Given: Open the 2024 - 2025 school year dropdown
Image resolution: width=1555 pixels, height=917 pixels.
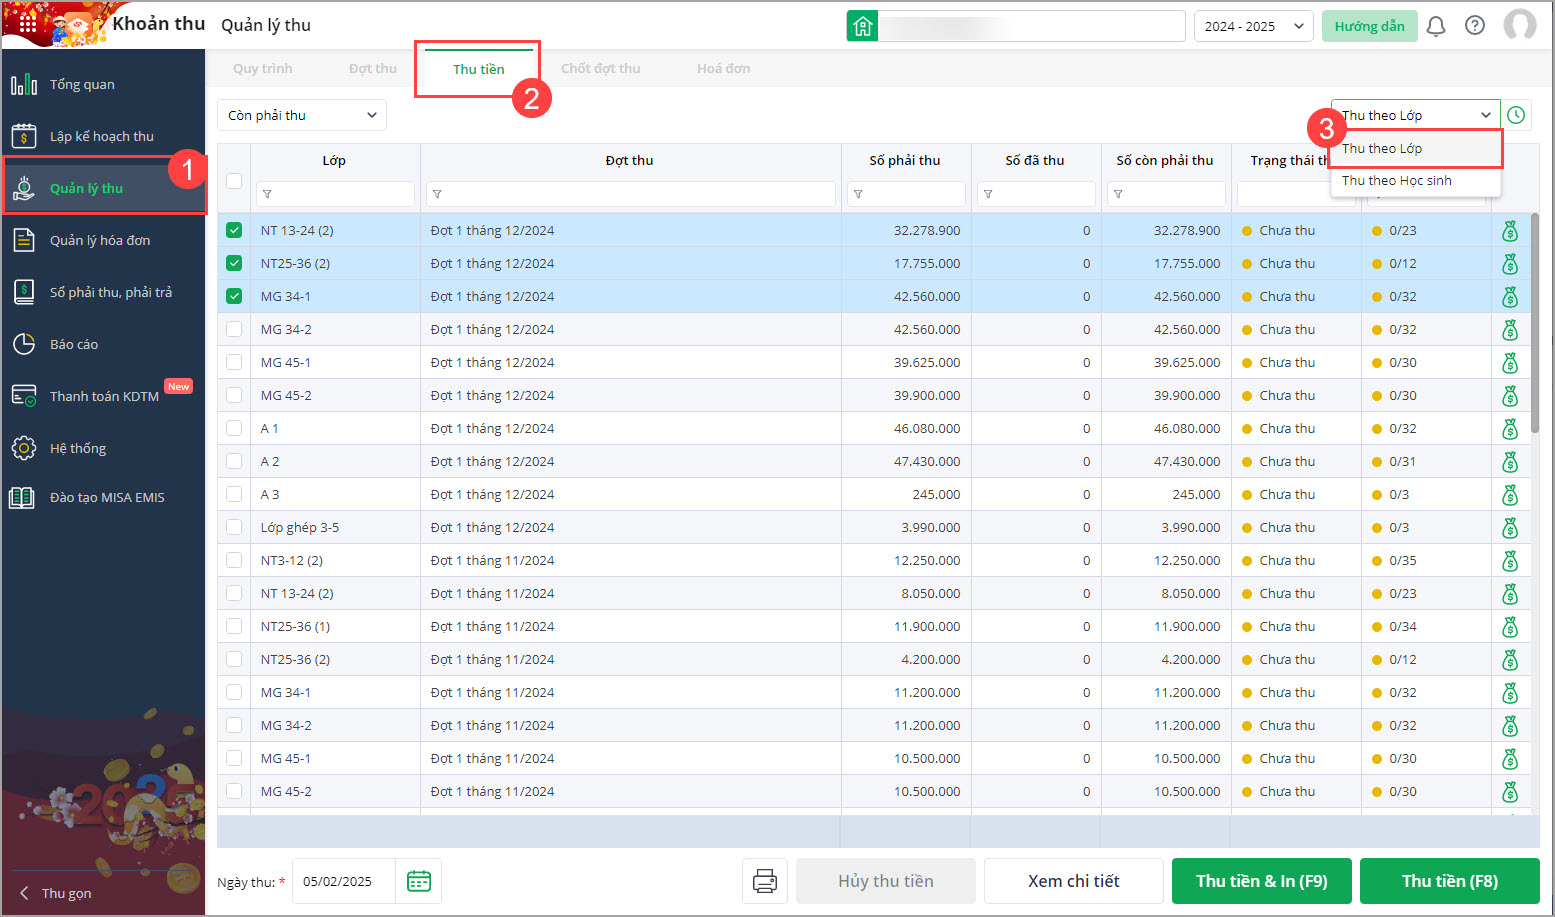Looking at the screenshot, I should 1254,26.
